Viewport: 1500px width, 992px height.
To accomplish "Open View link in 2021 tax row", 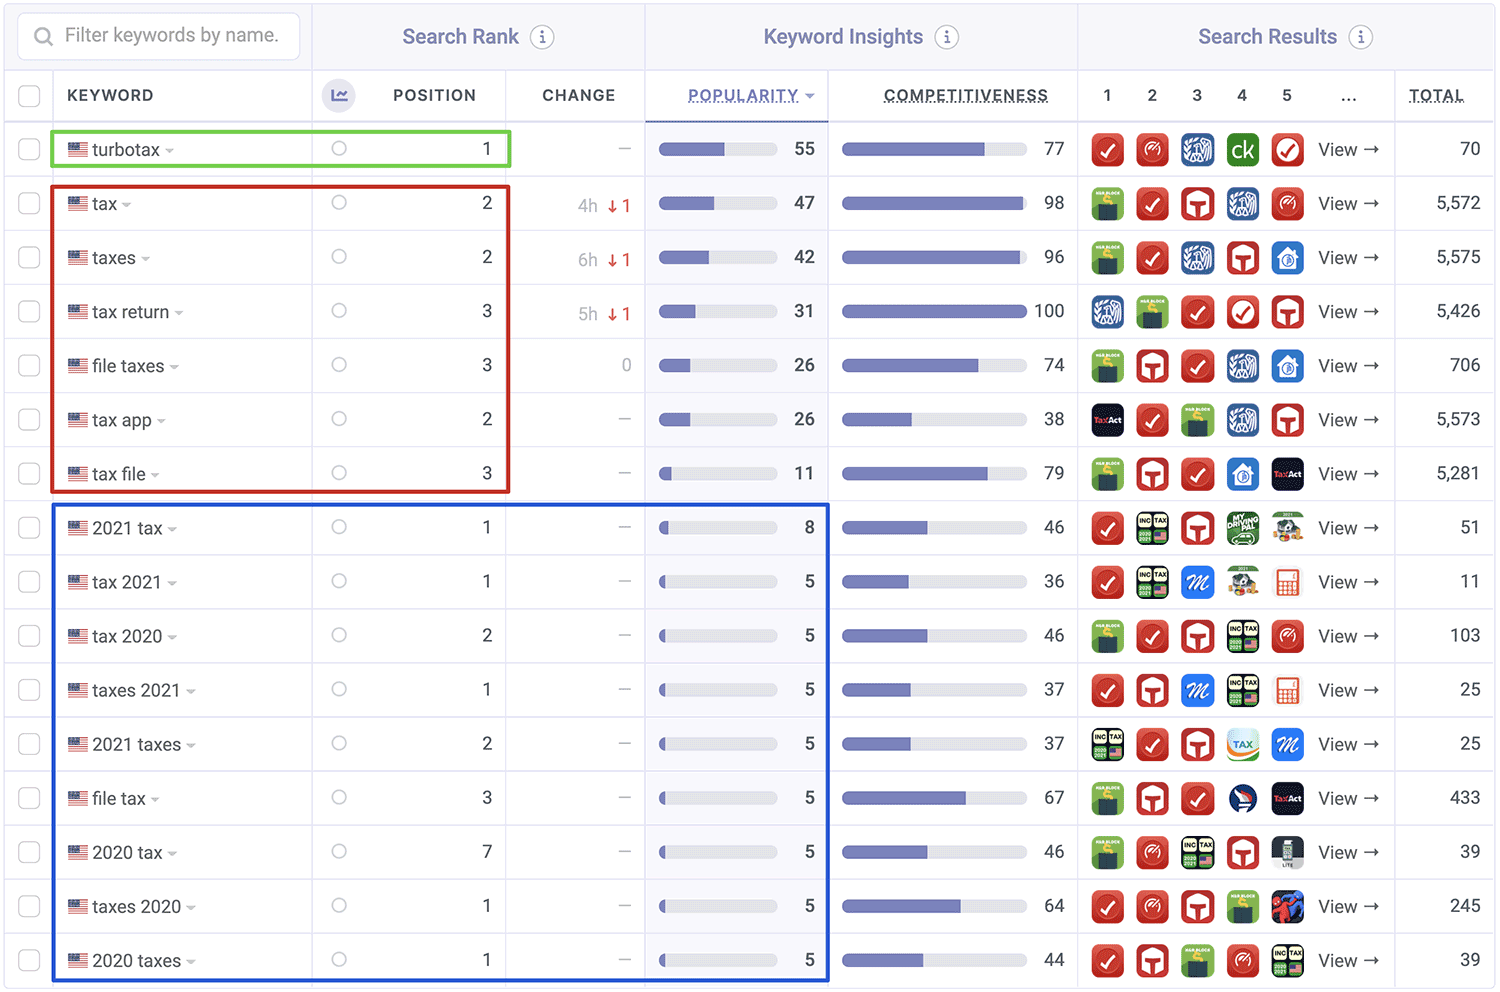I will coord(1348,528).
